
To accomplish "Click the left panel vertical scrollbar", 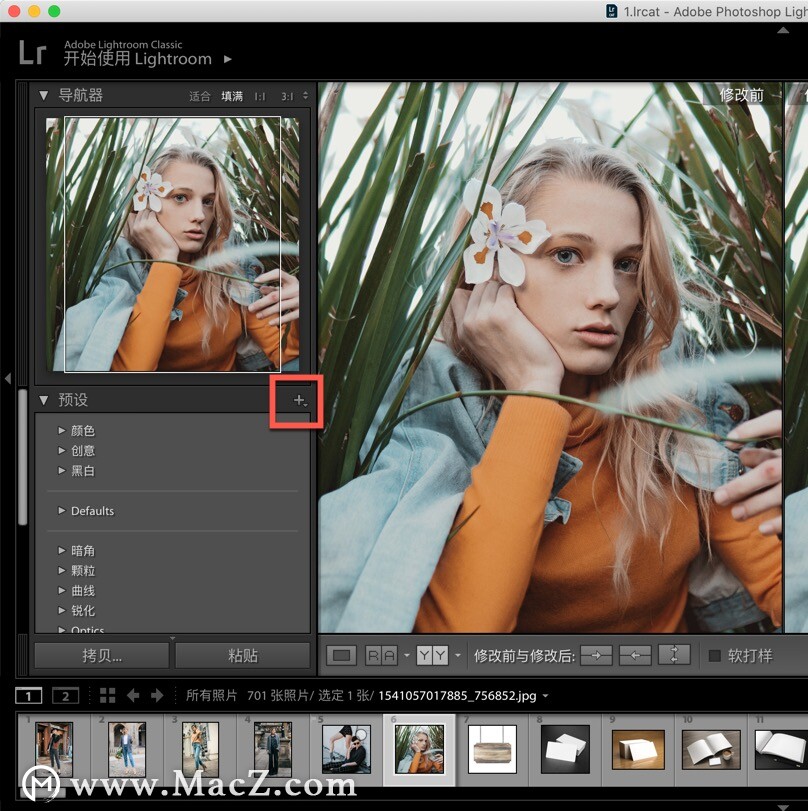I will (x=22, y=457).
